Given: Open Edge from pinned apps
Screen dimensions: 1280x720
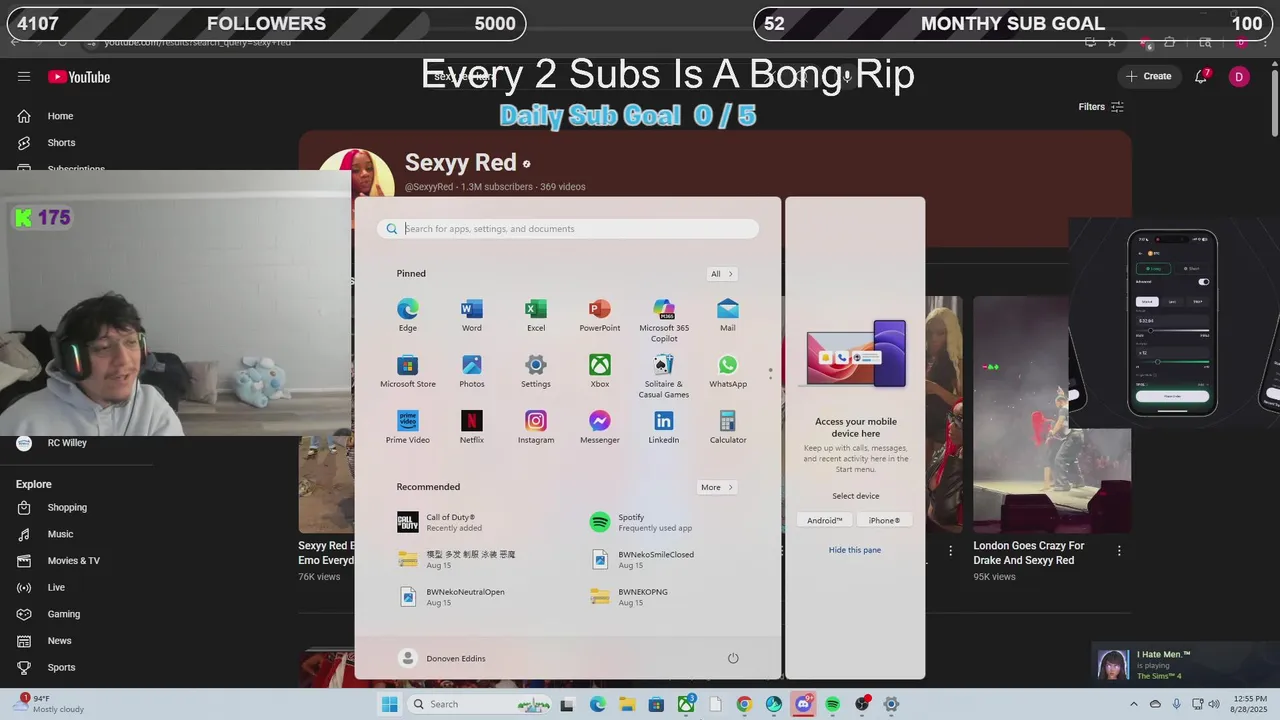Looking at the screenshot, I should 408,315.
